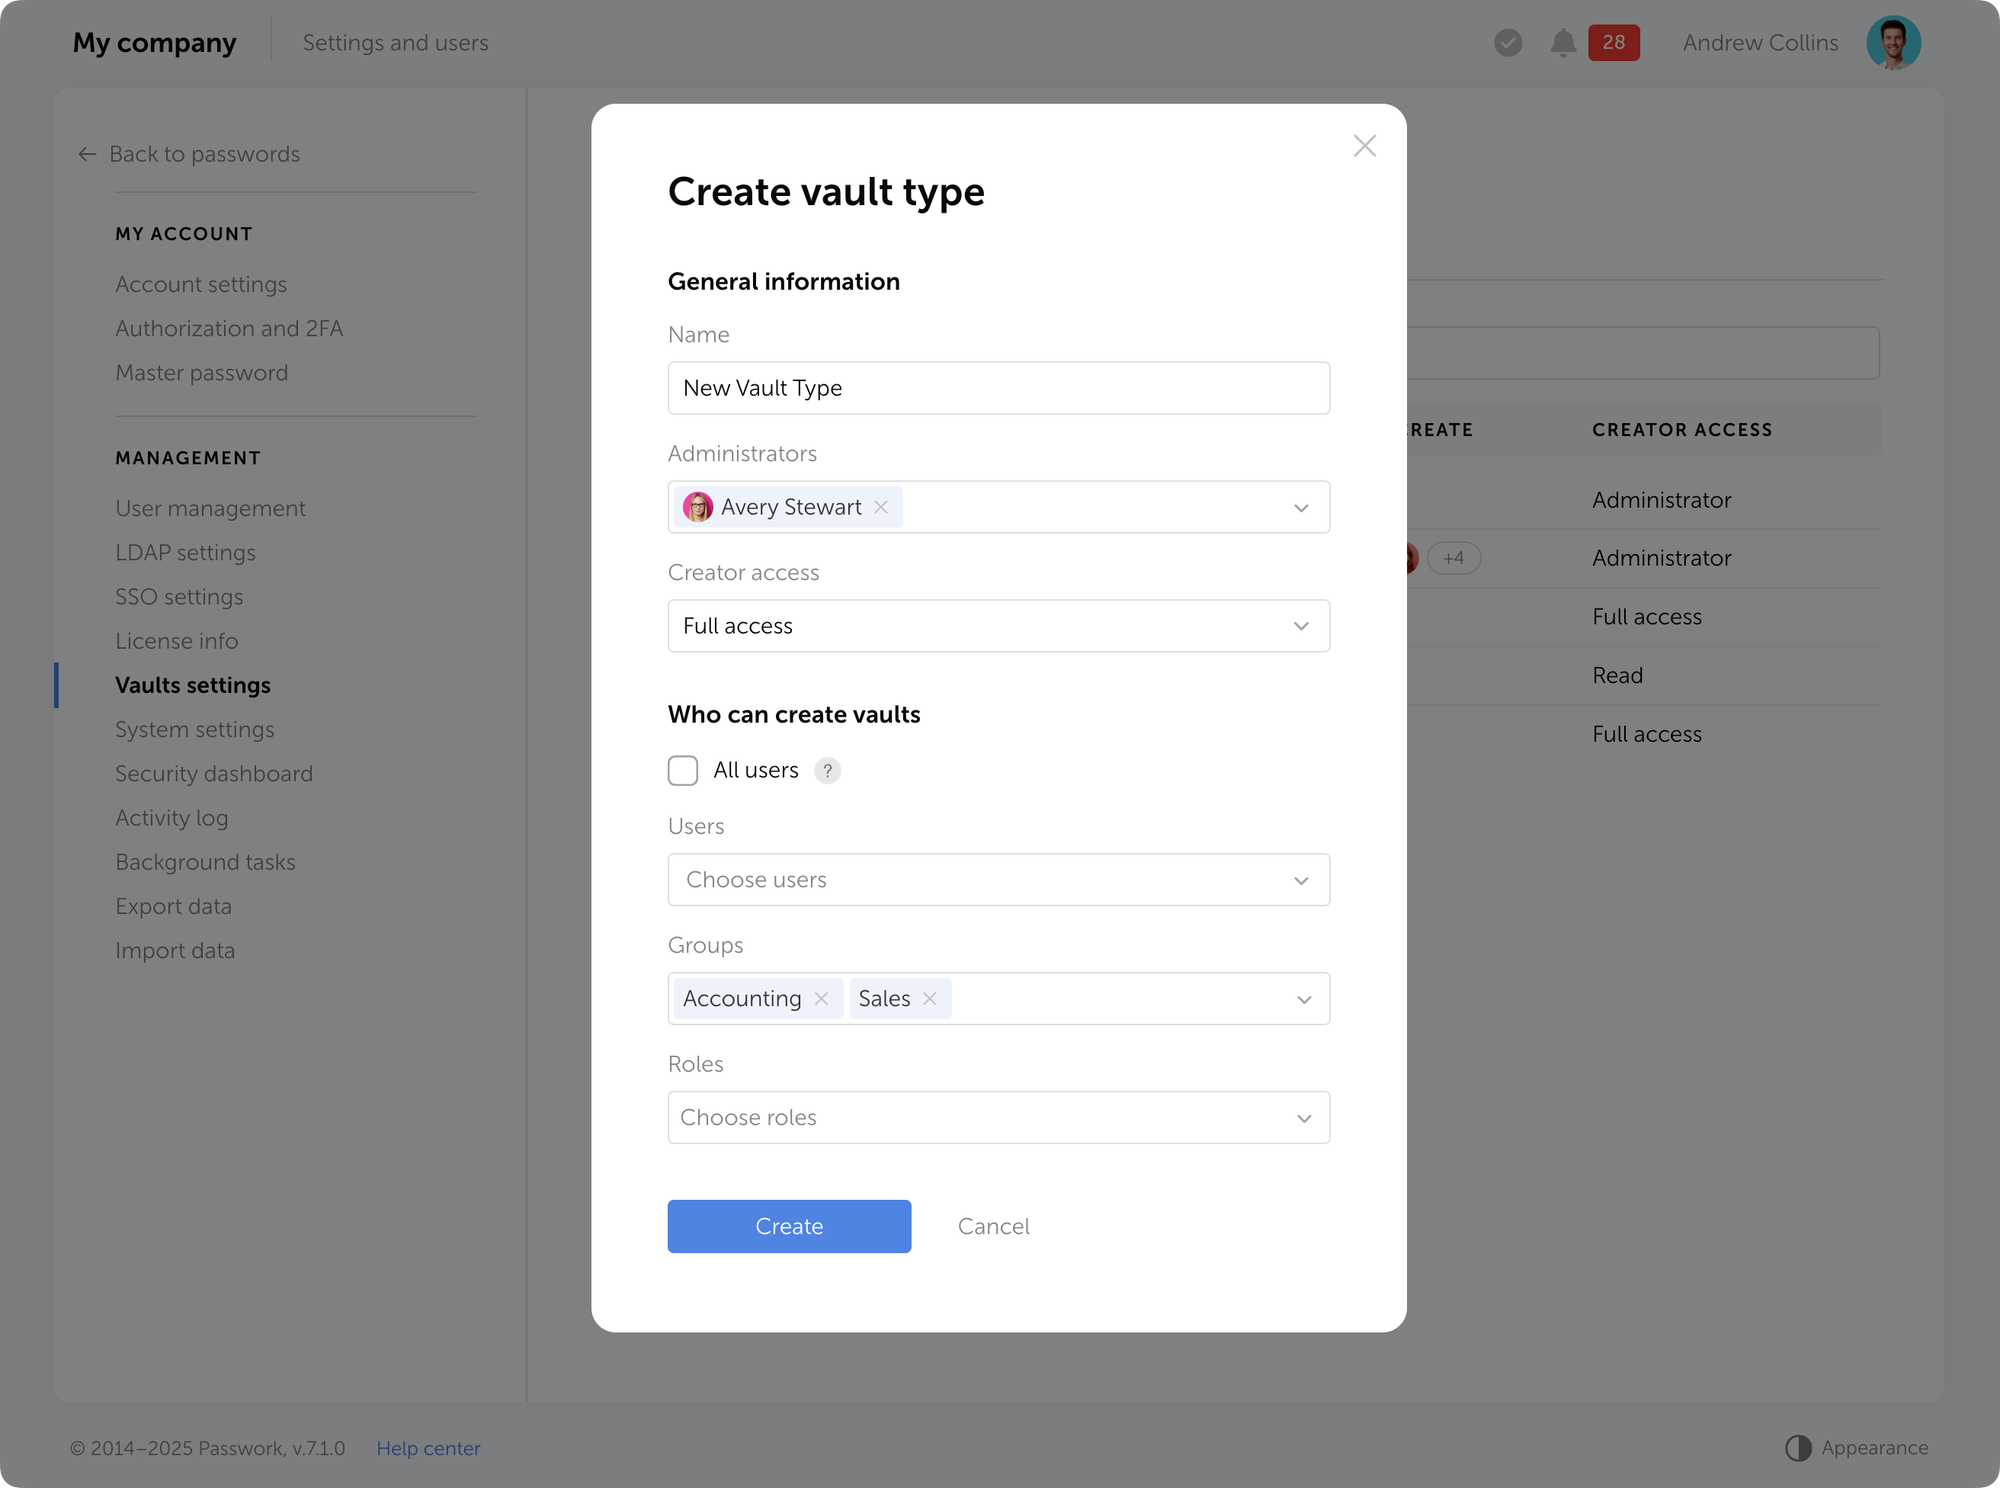Close the Create vault type dialog

pos(1364,145)
